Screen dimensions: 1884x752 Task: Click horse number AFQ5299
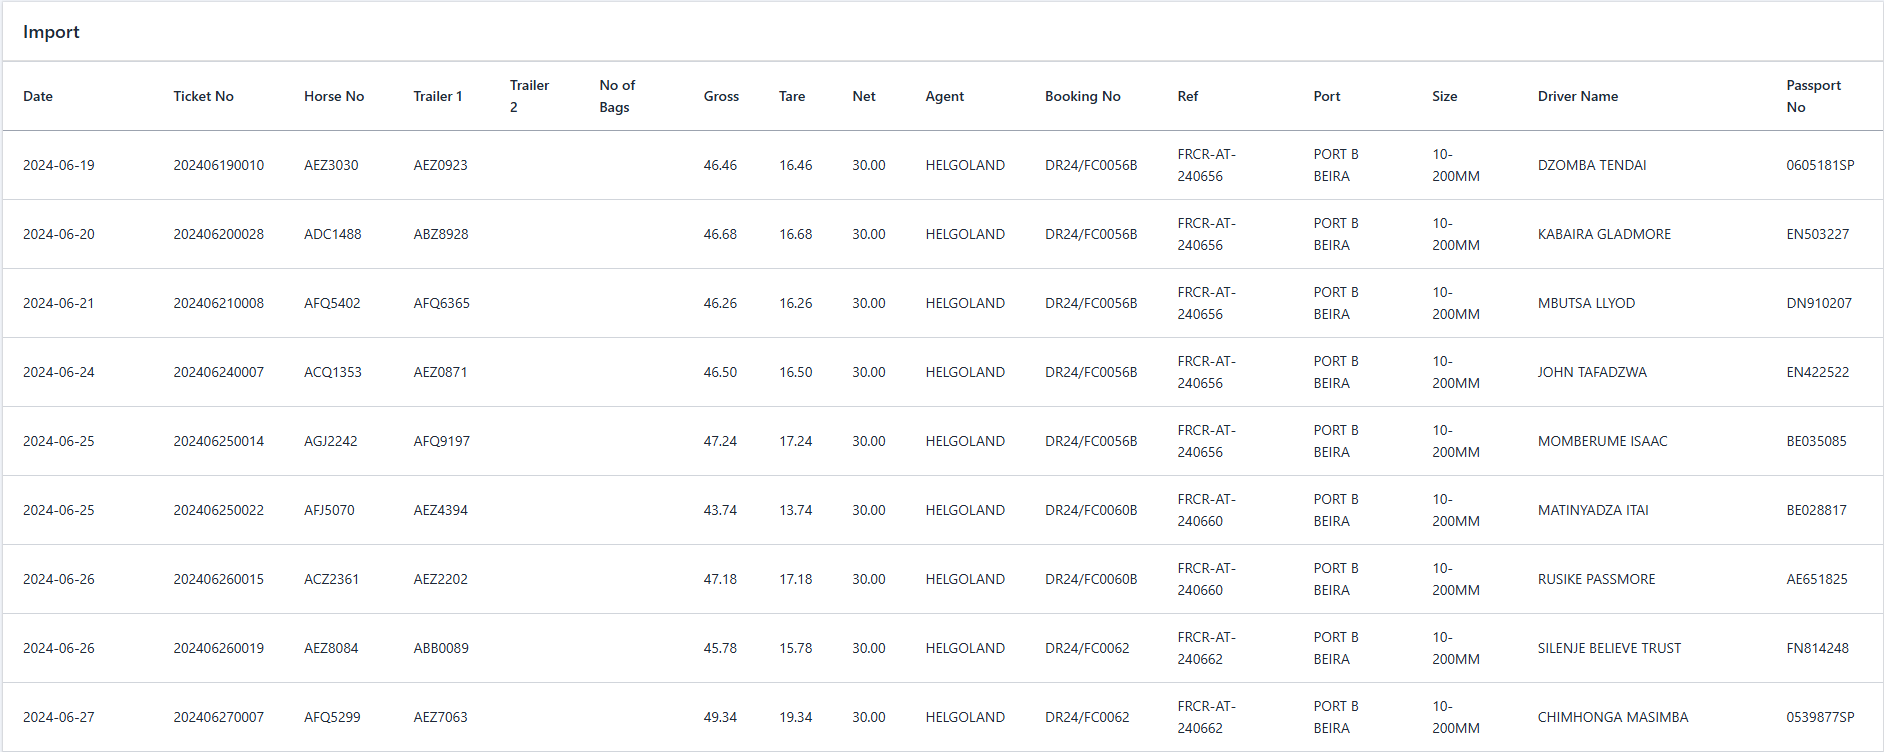[x=332, y=717]
